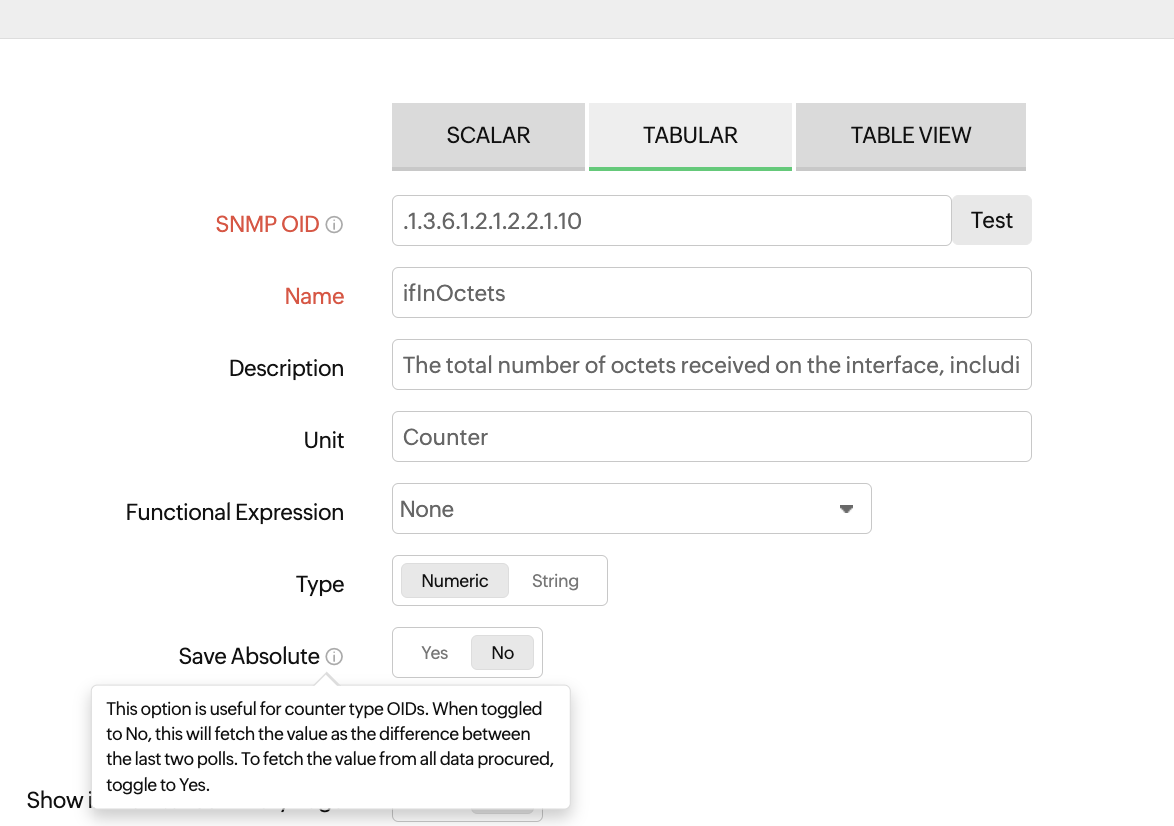Click inside the Description text field

pos(710,365)
